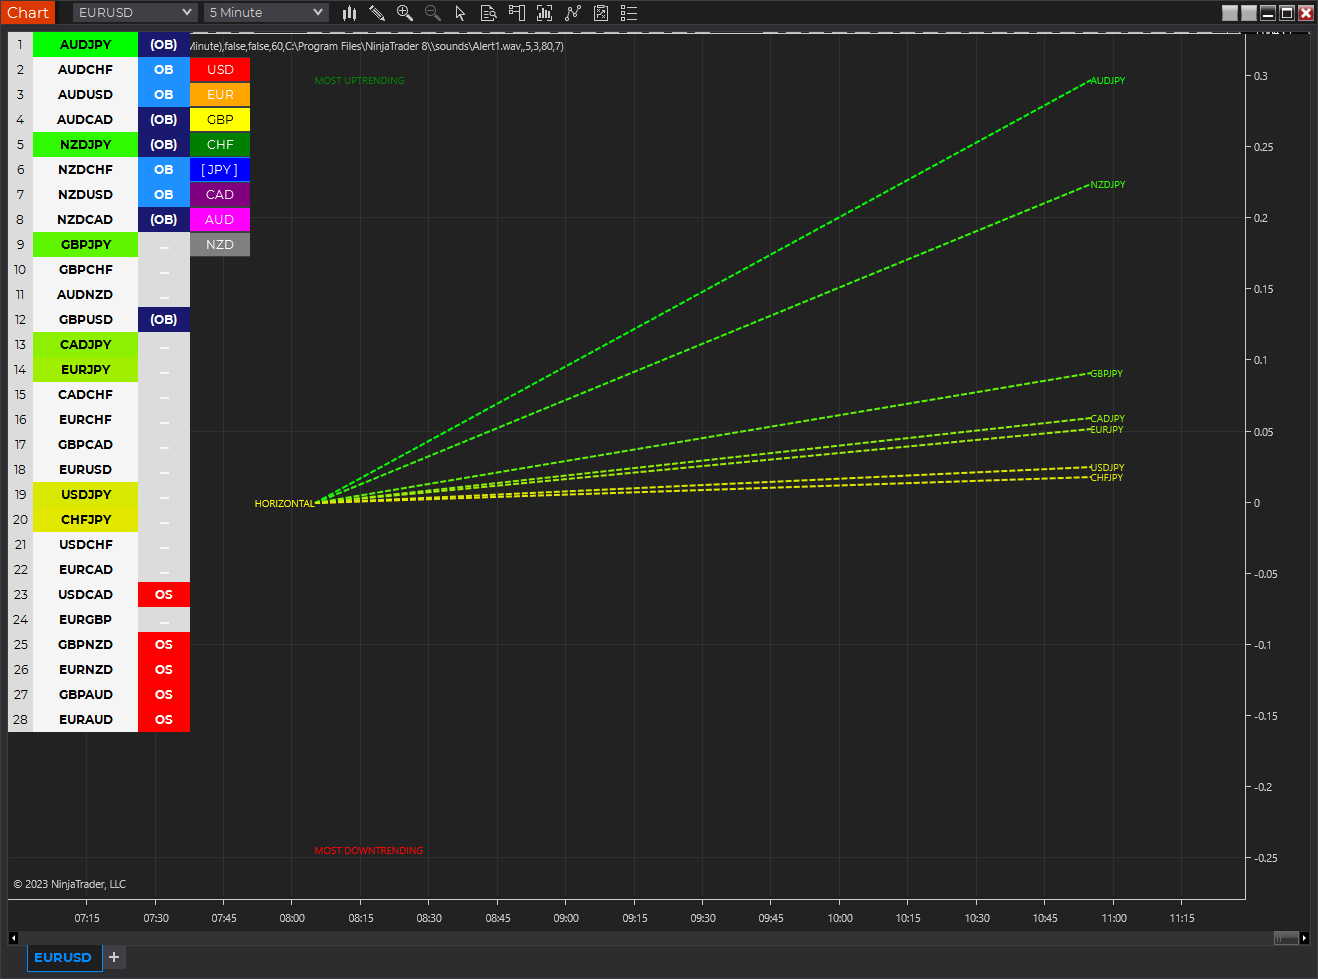Click the gray NZD currency button
Screen dimensions: 1318x979
pyautogui.click(x=220, y=244)
